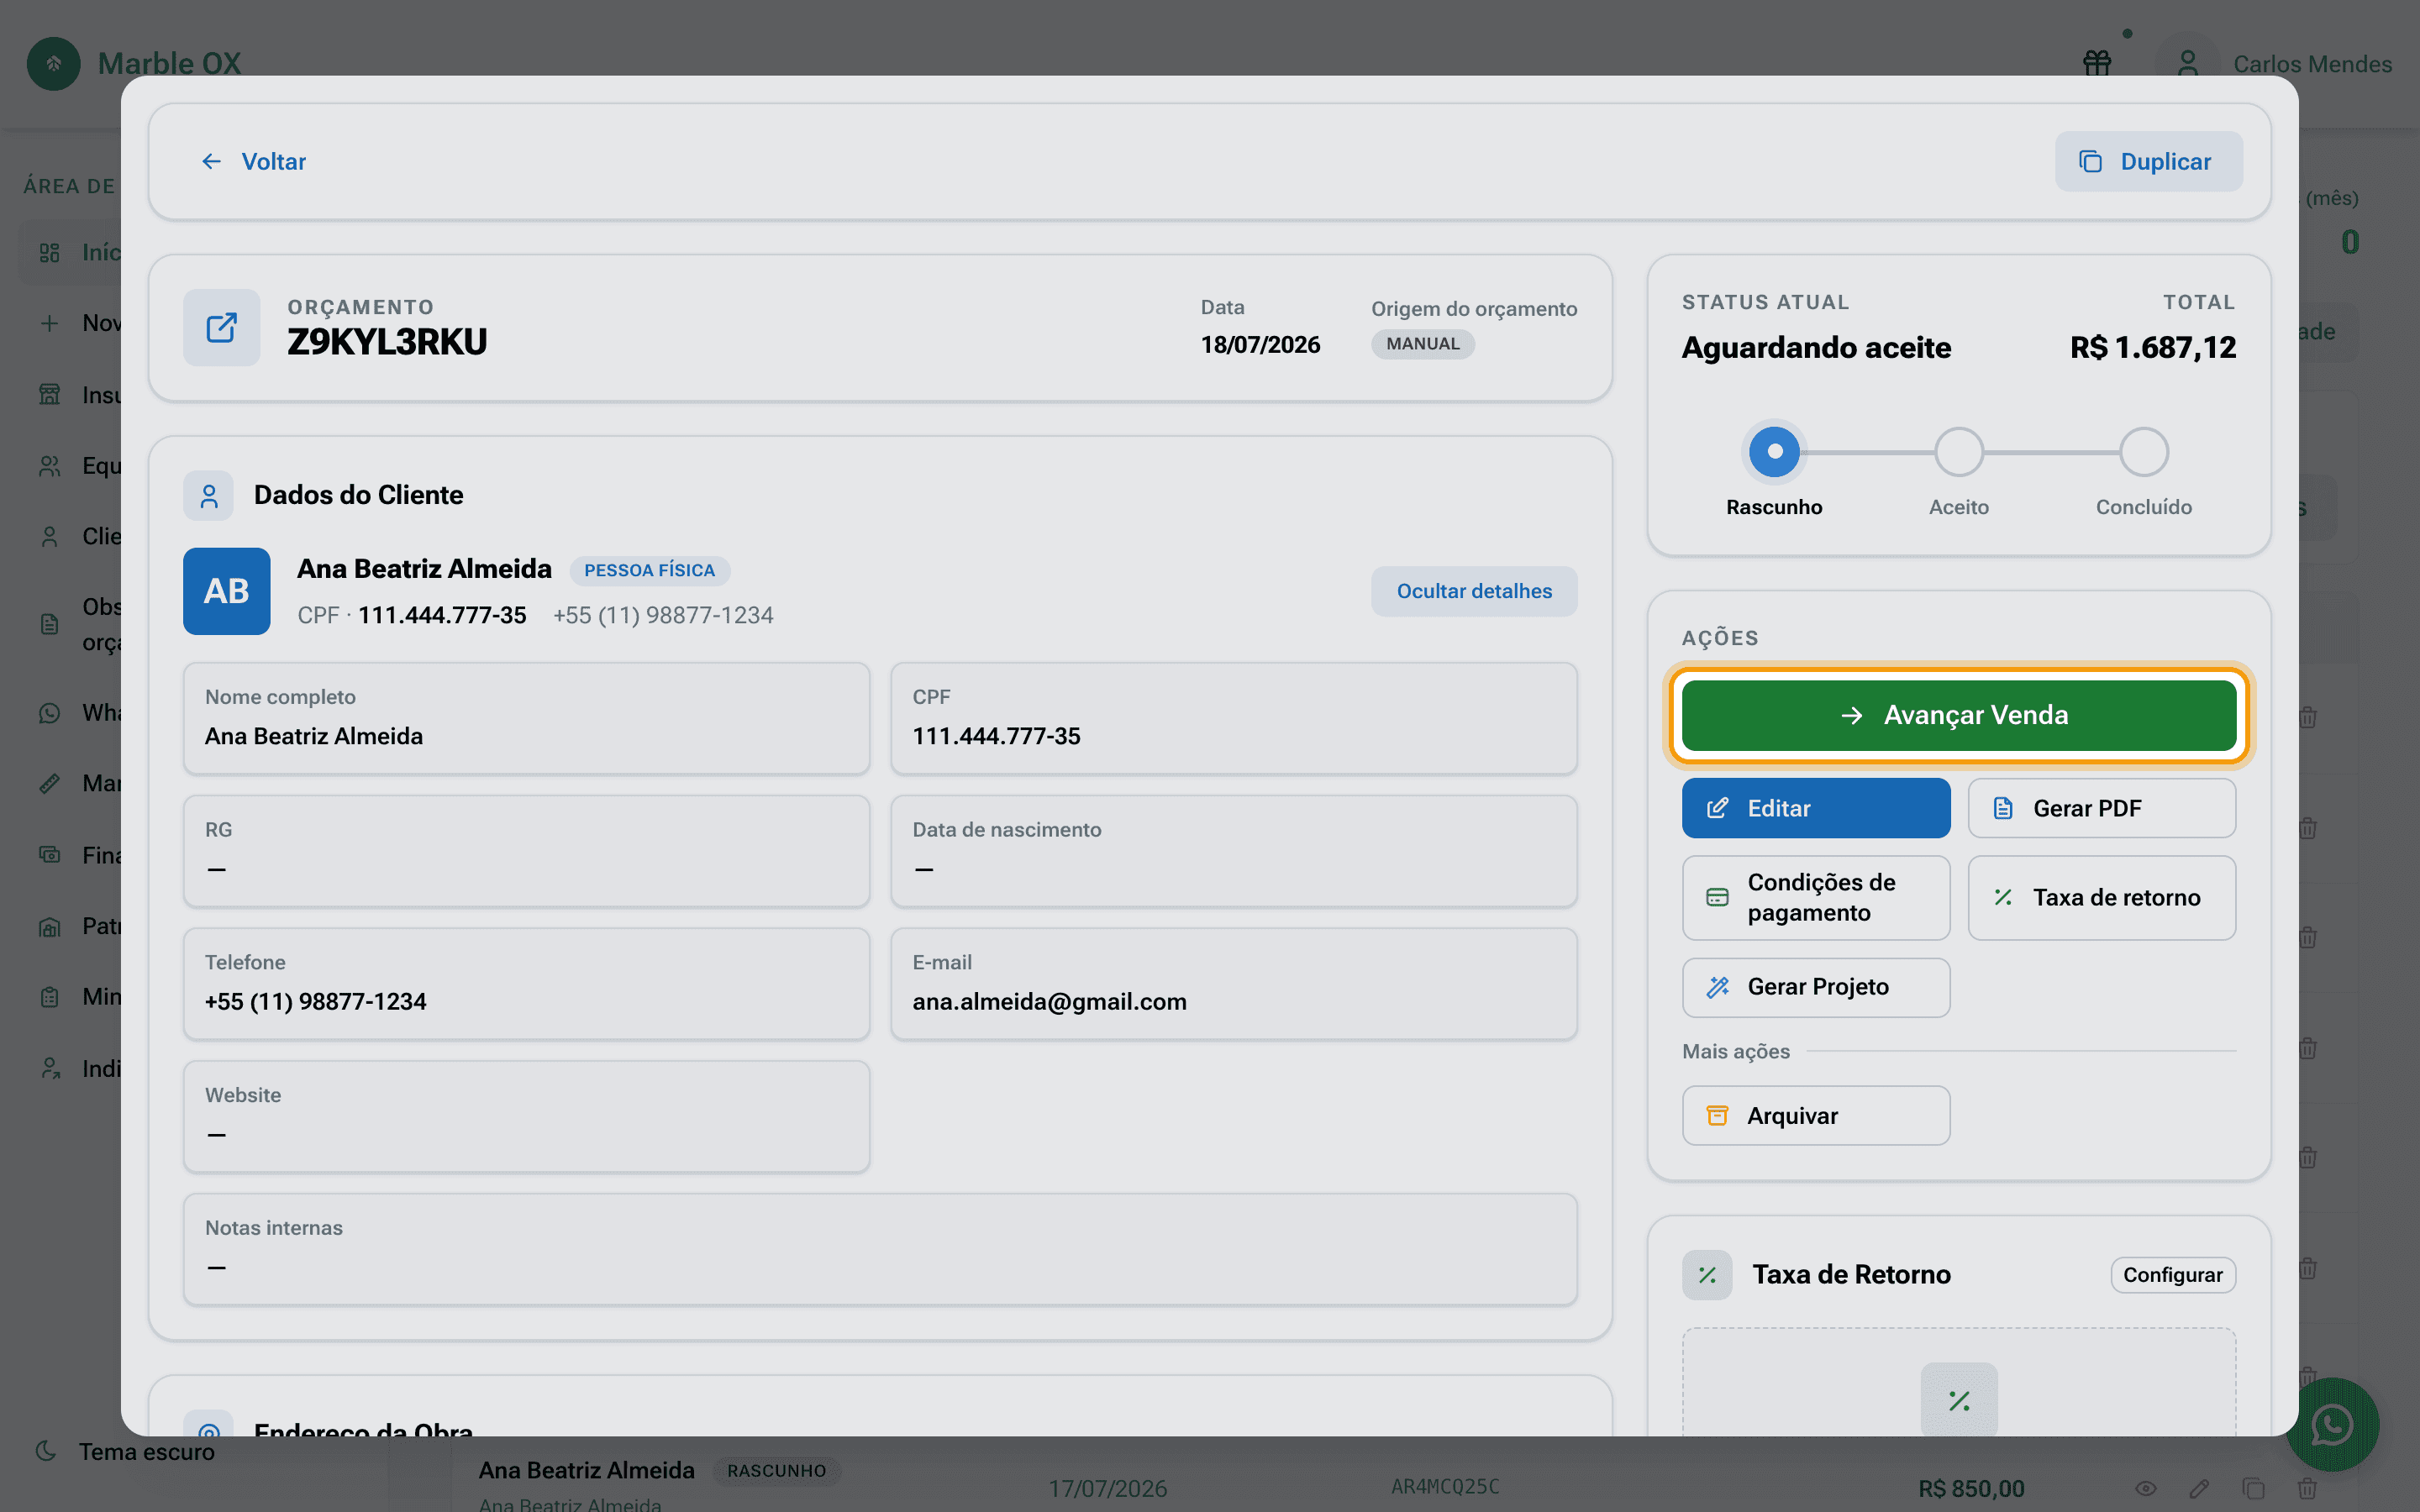This screenshot has height=1512, width=2420.
Task: Click the E-mail field
Action: click(x=1234, y=984)
